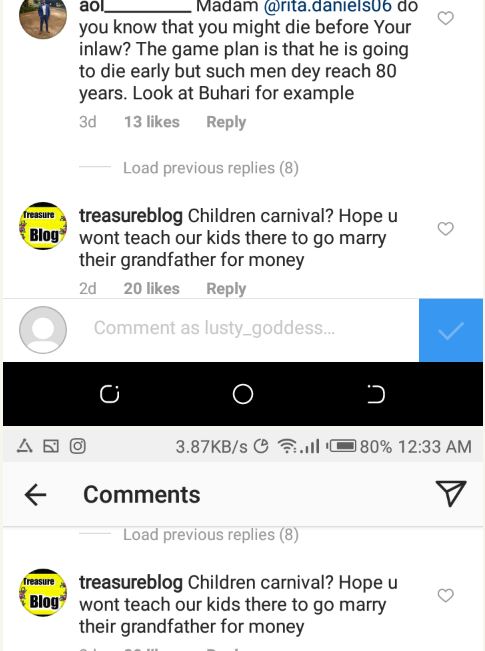The width and height of the screenshot is (485, 651).
Task: Open the Instagram notification icon in status bar
Action: [78, 446]
